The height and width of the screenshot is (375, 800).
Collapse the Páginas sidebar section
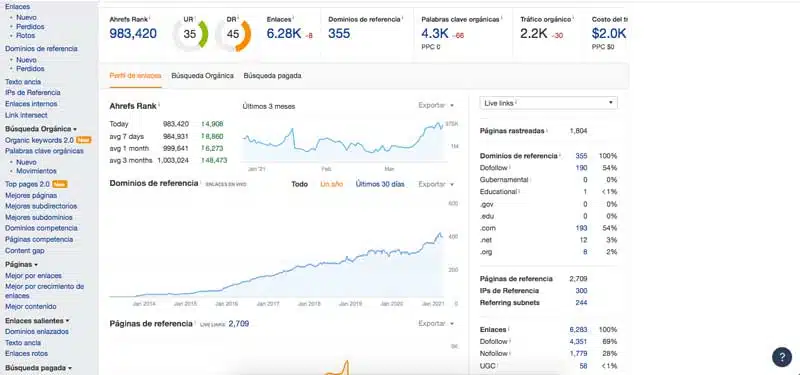pos(21,264)
